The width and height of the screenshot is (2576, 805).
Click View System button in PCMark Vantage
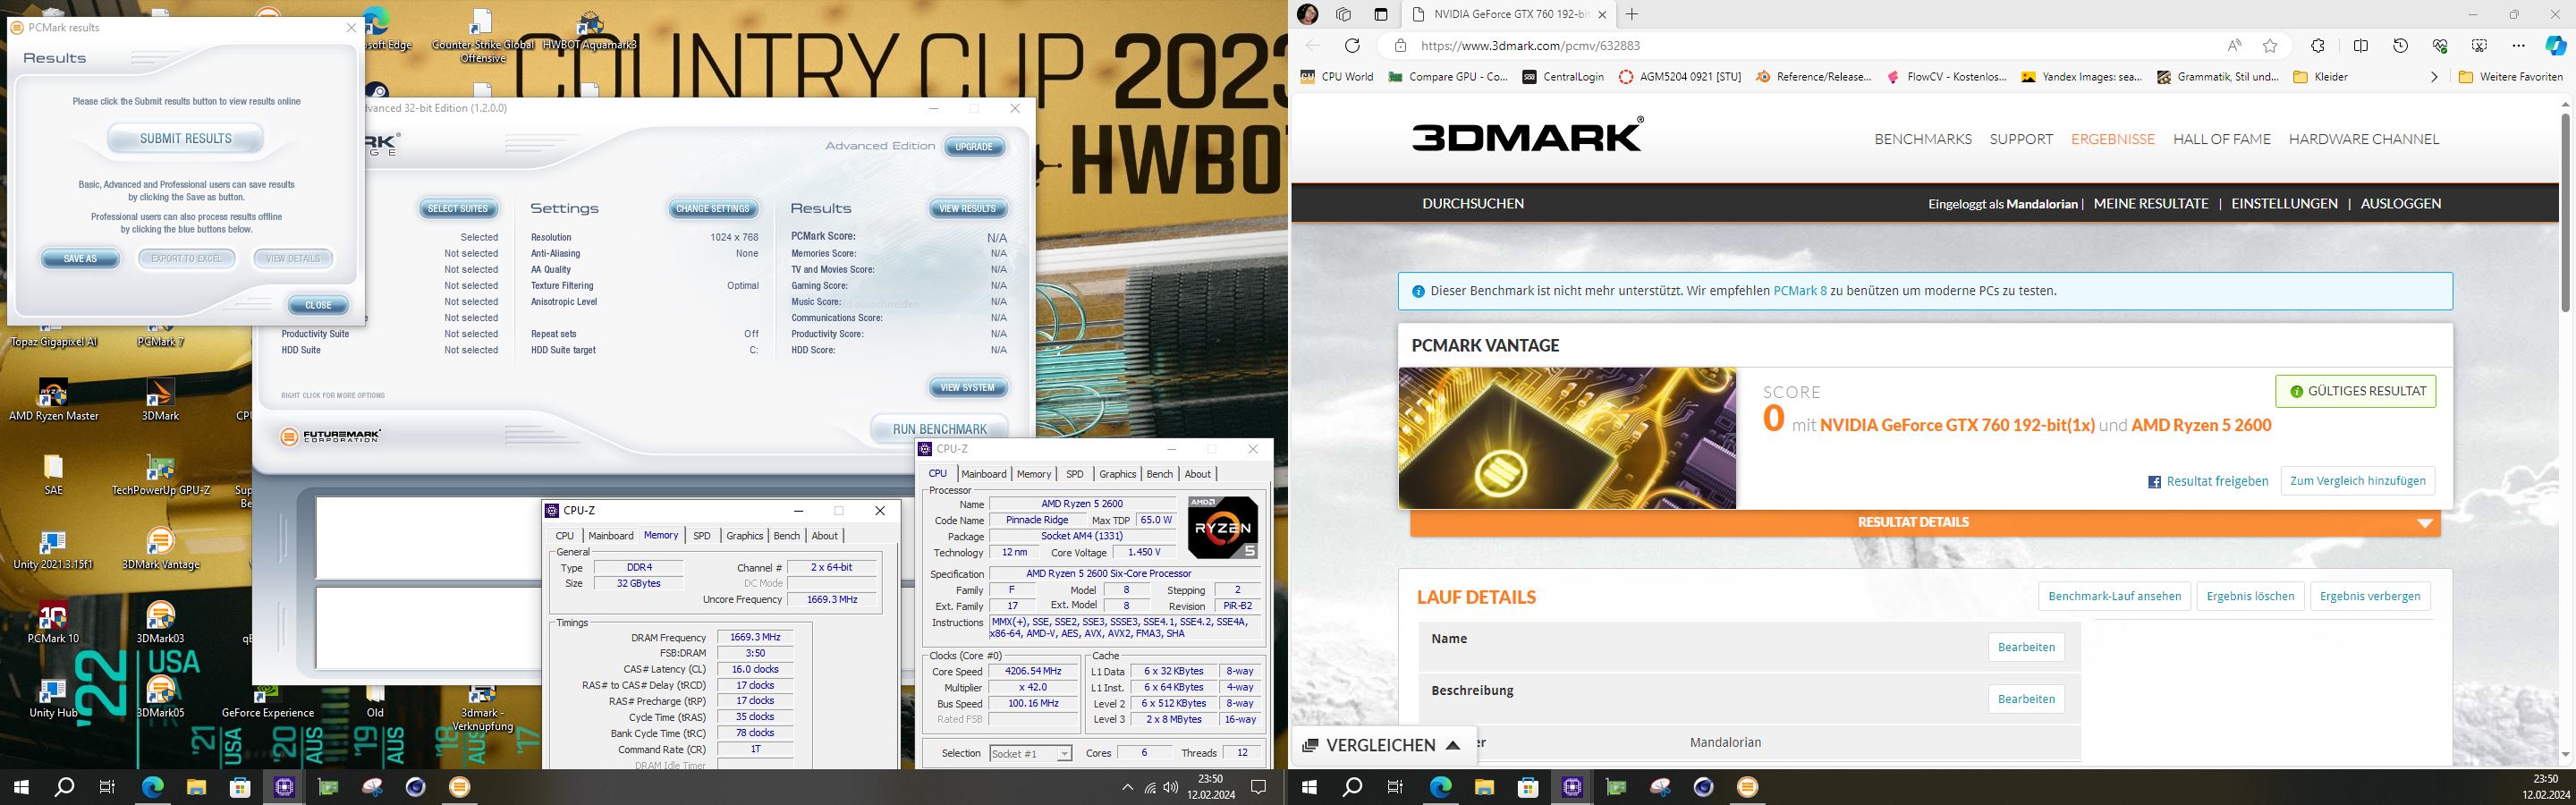click(x=968, y=388)
